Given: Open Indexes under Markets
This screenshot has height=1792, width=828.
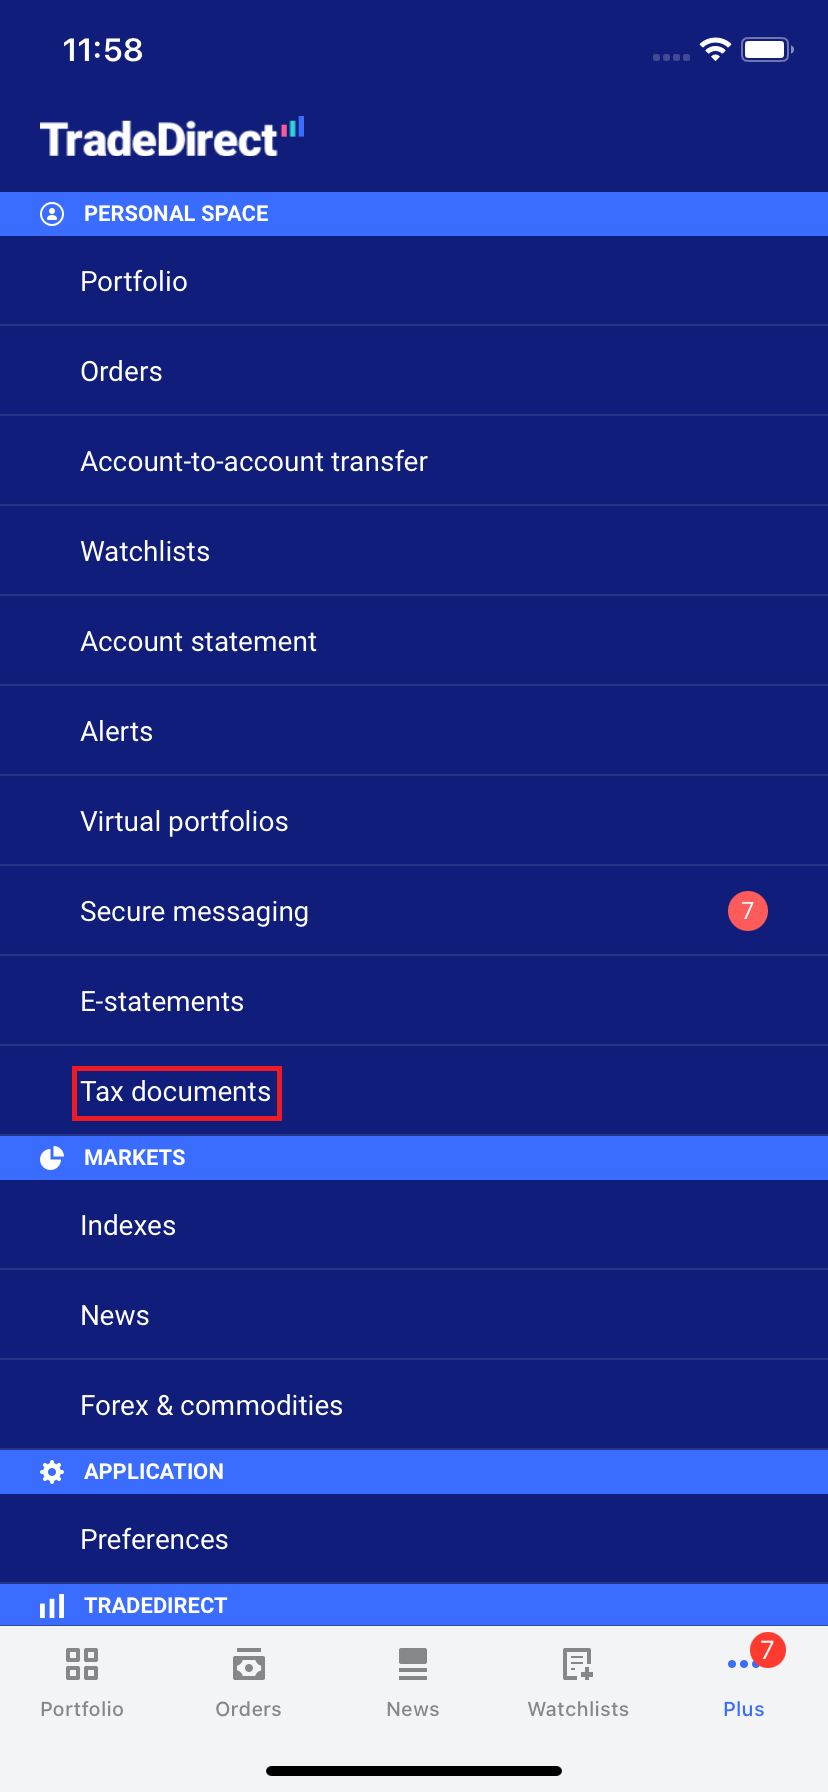Looking at the screenshot, I should (x=128, y=1226).
